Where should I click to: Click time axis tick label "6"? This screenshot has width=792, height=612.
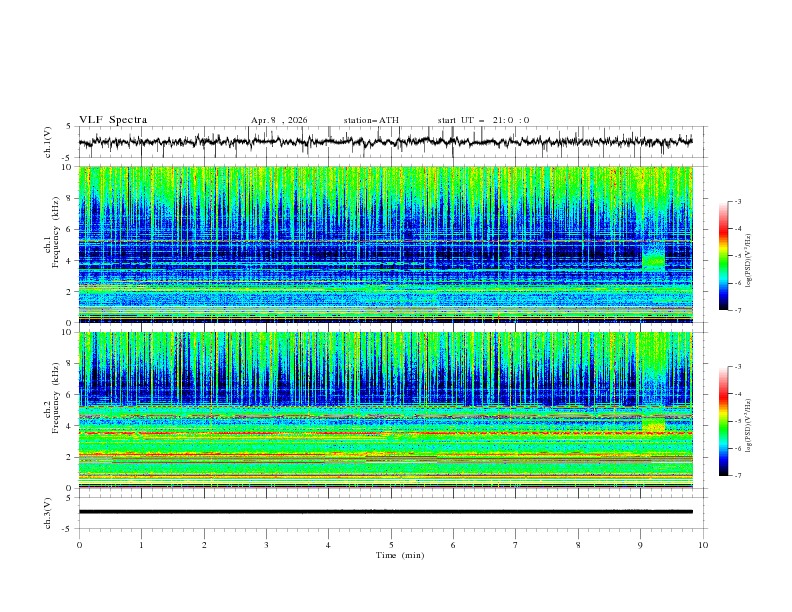tap(453, 545)
